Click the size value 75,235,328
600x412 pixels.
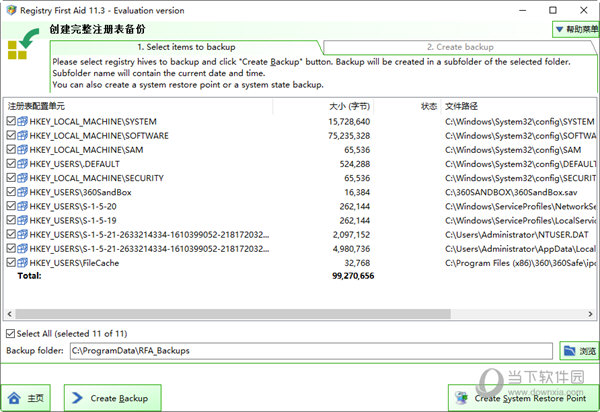click(349, 136)
